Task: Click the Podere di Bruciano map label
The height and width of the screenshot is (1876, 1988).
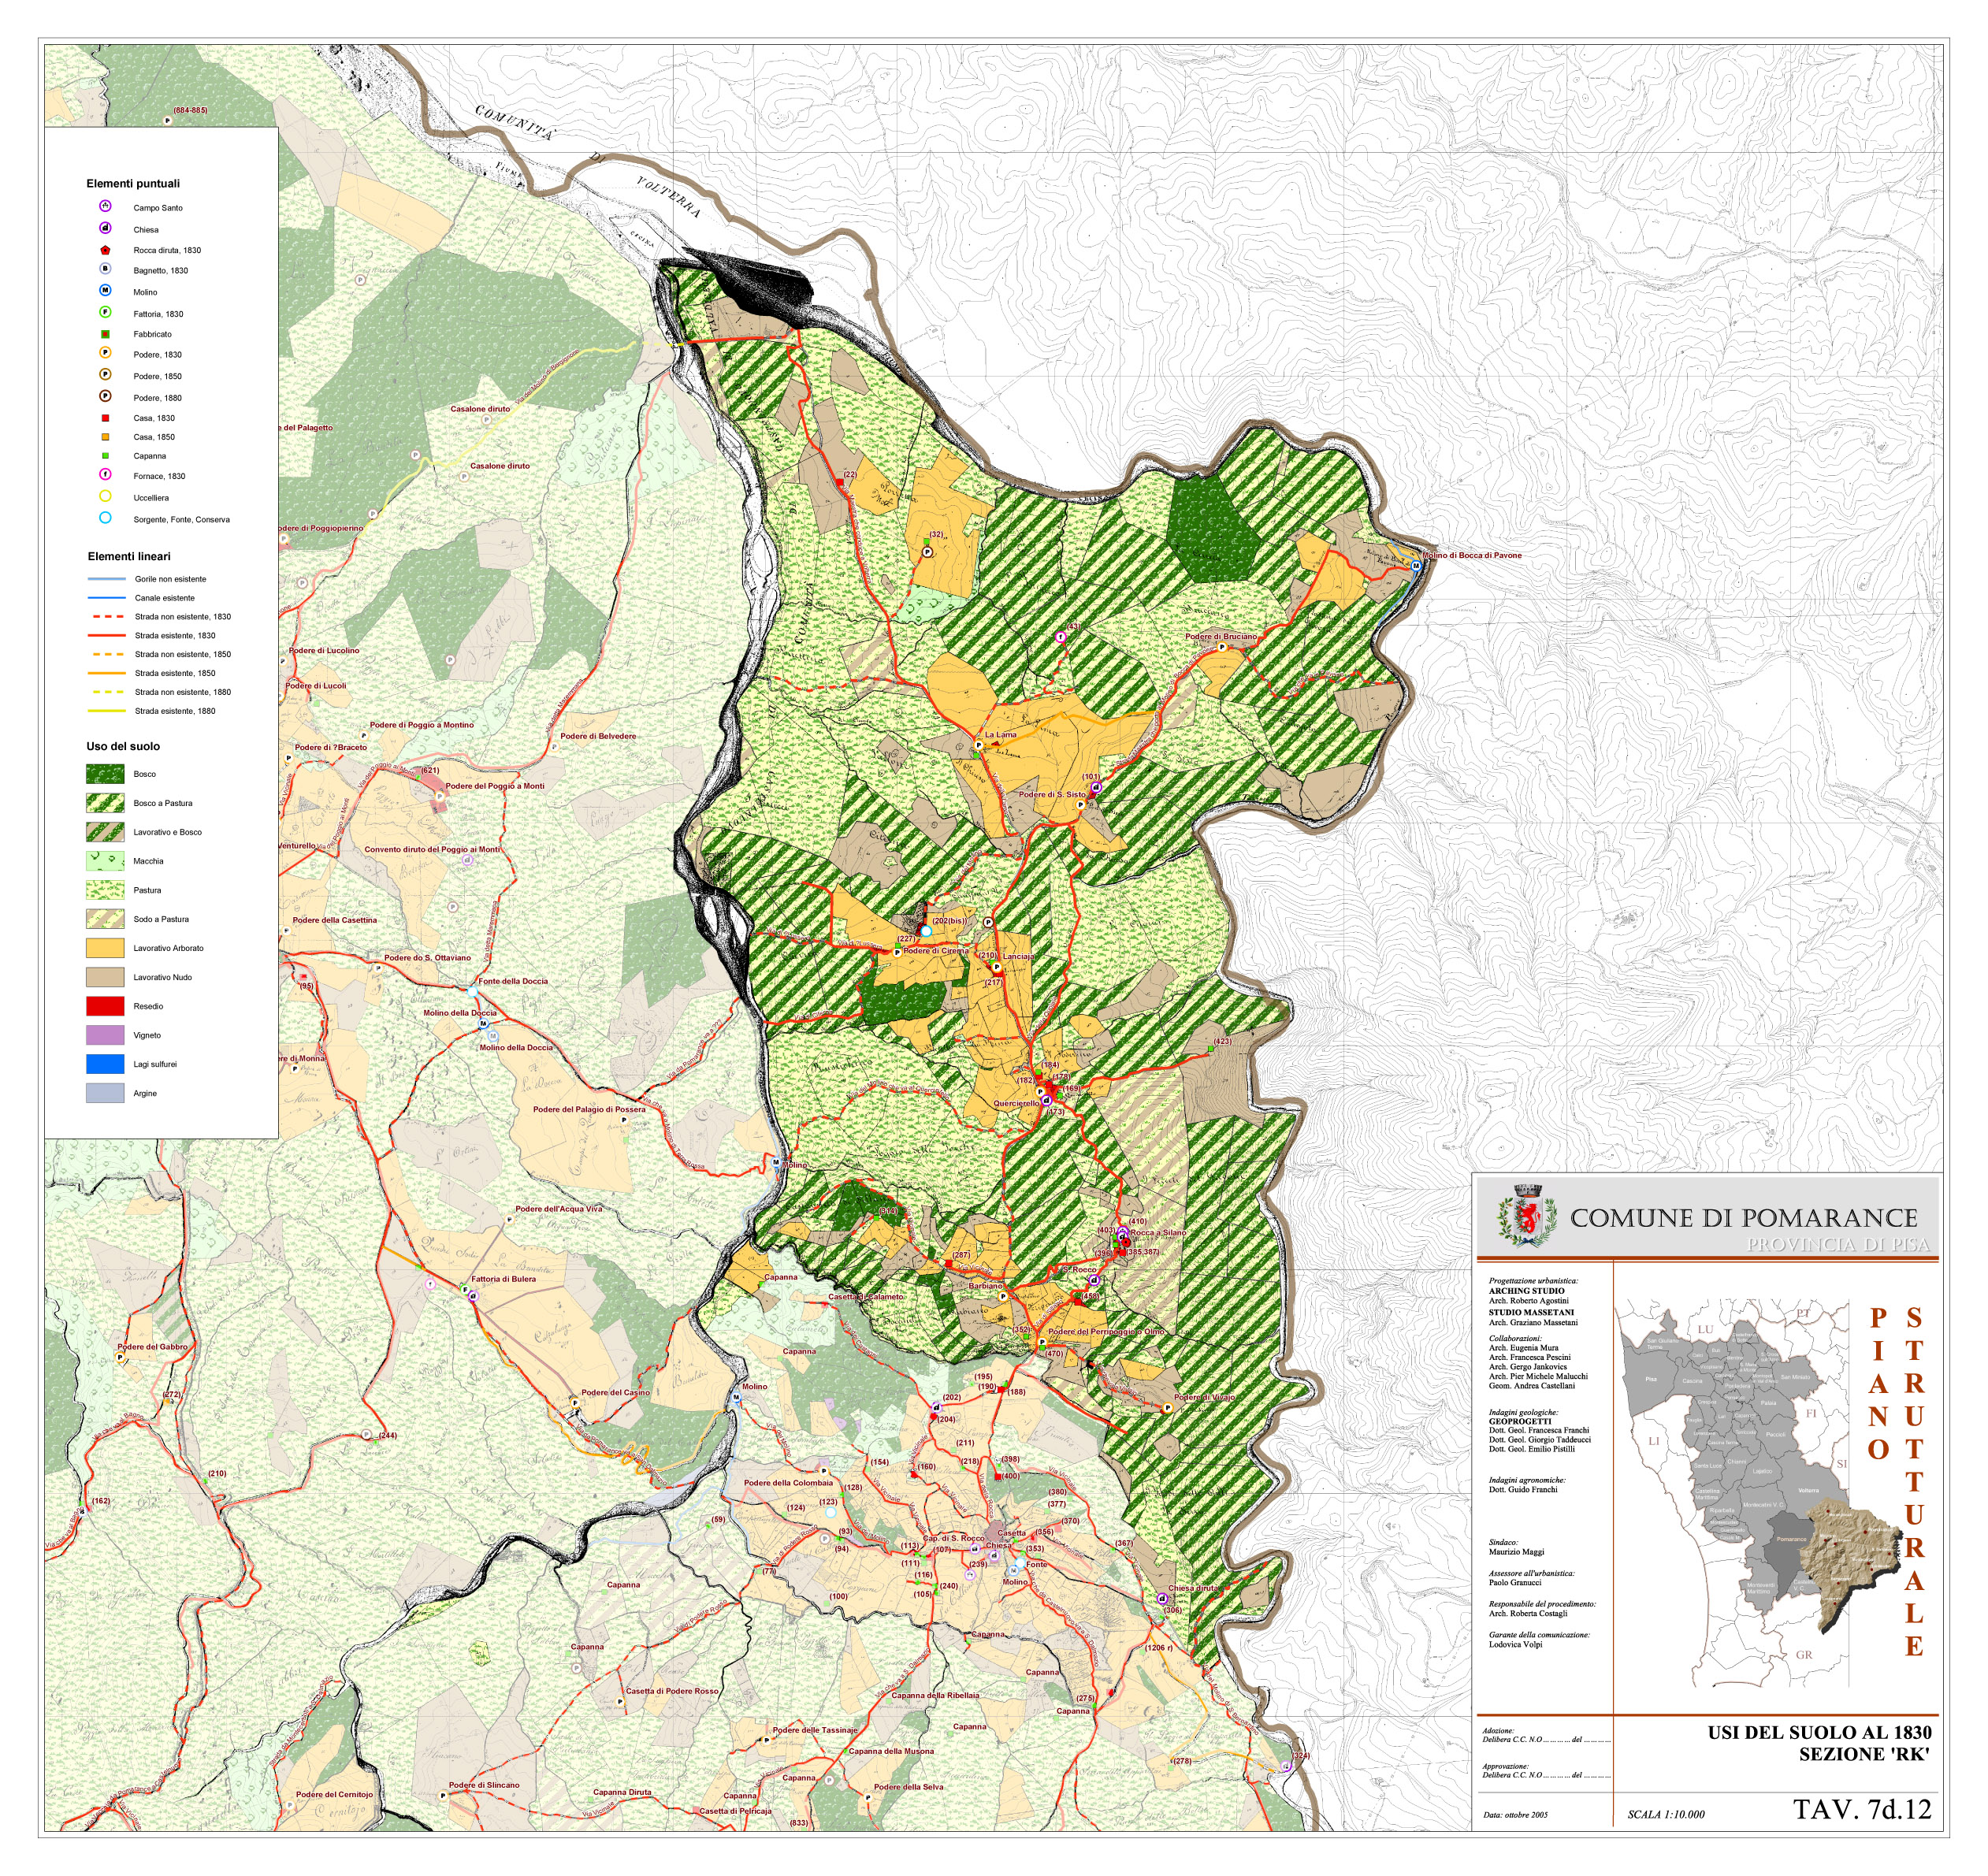Action: pos(1221,637)
